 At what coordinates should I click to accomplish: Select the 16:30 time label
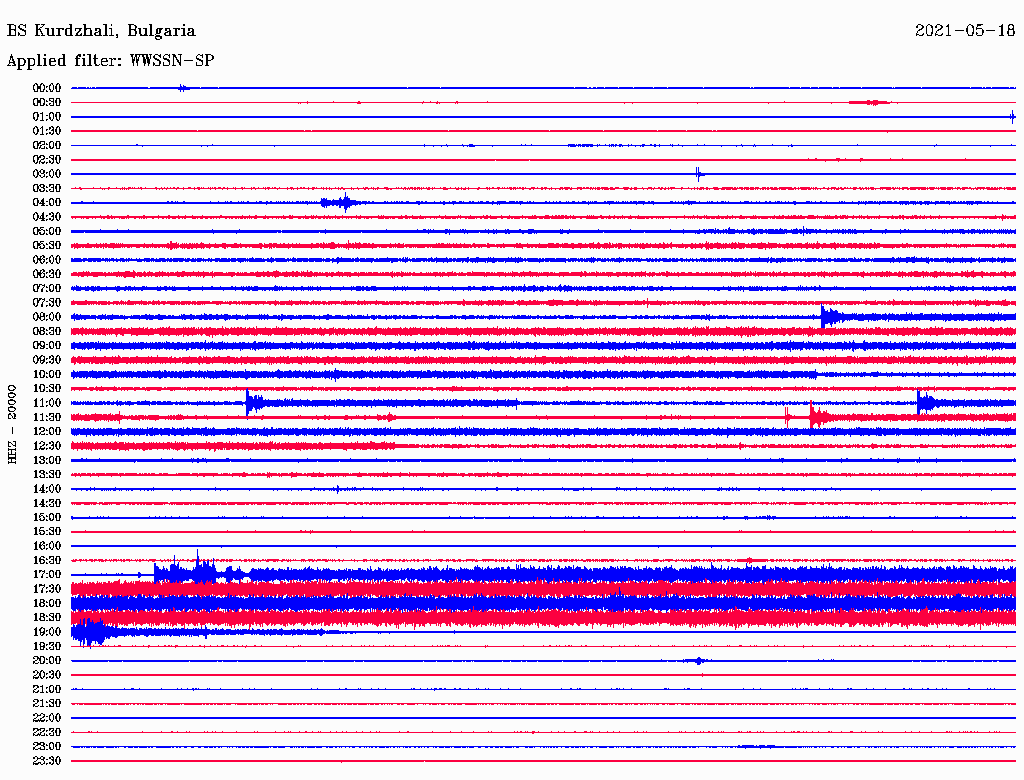coord(47,561)
